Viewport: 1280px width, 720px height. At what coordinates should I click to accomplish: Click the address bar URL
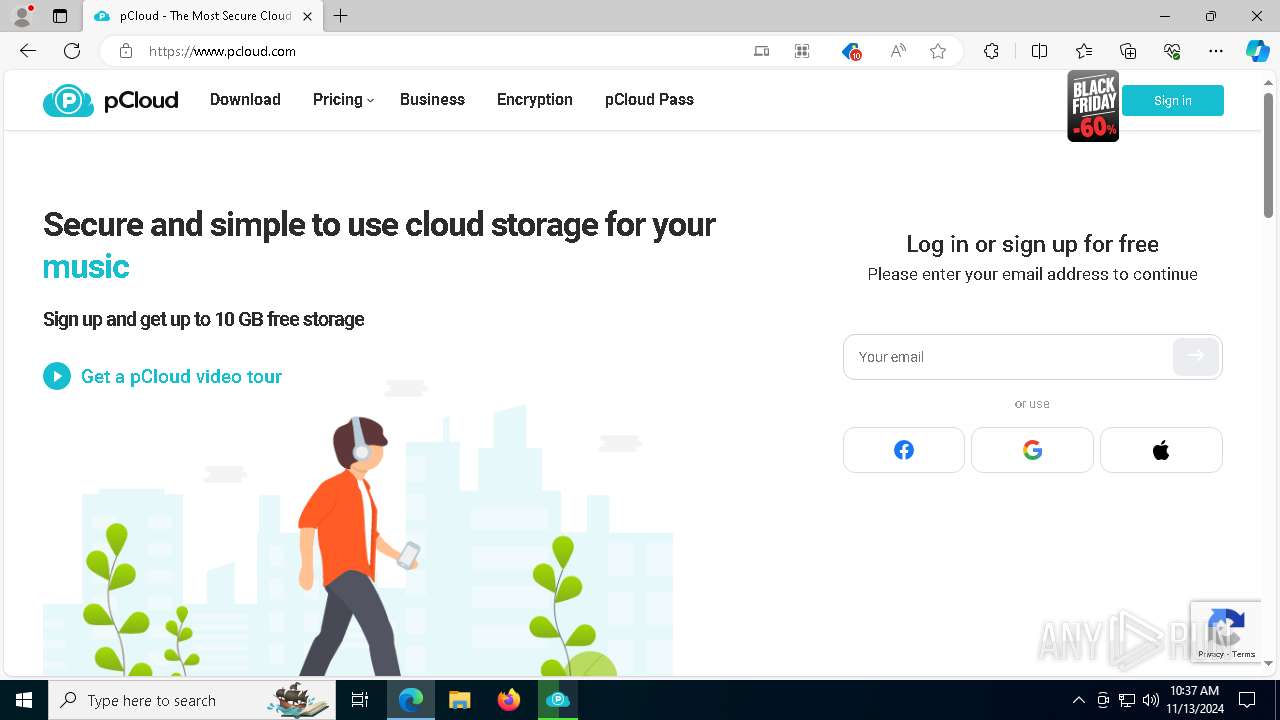point(222,51)
